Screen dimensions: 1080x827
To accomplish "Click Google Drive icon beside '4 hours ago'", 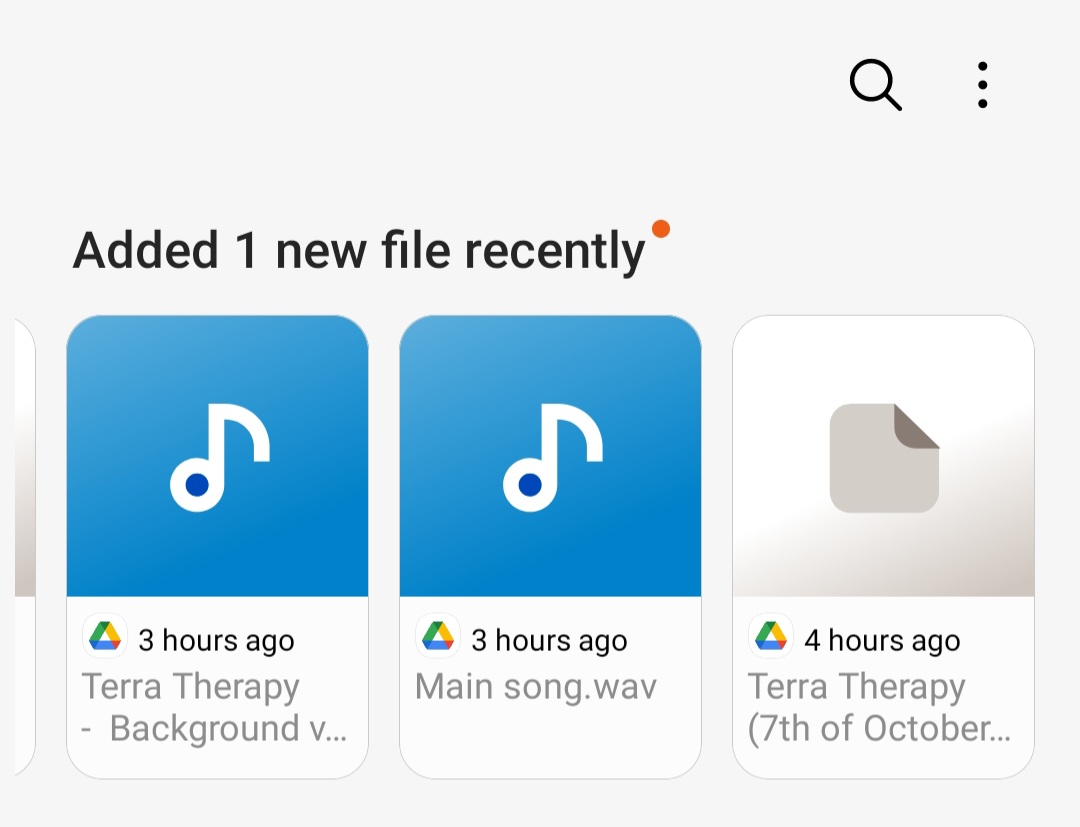I will coord(771,637).
